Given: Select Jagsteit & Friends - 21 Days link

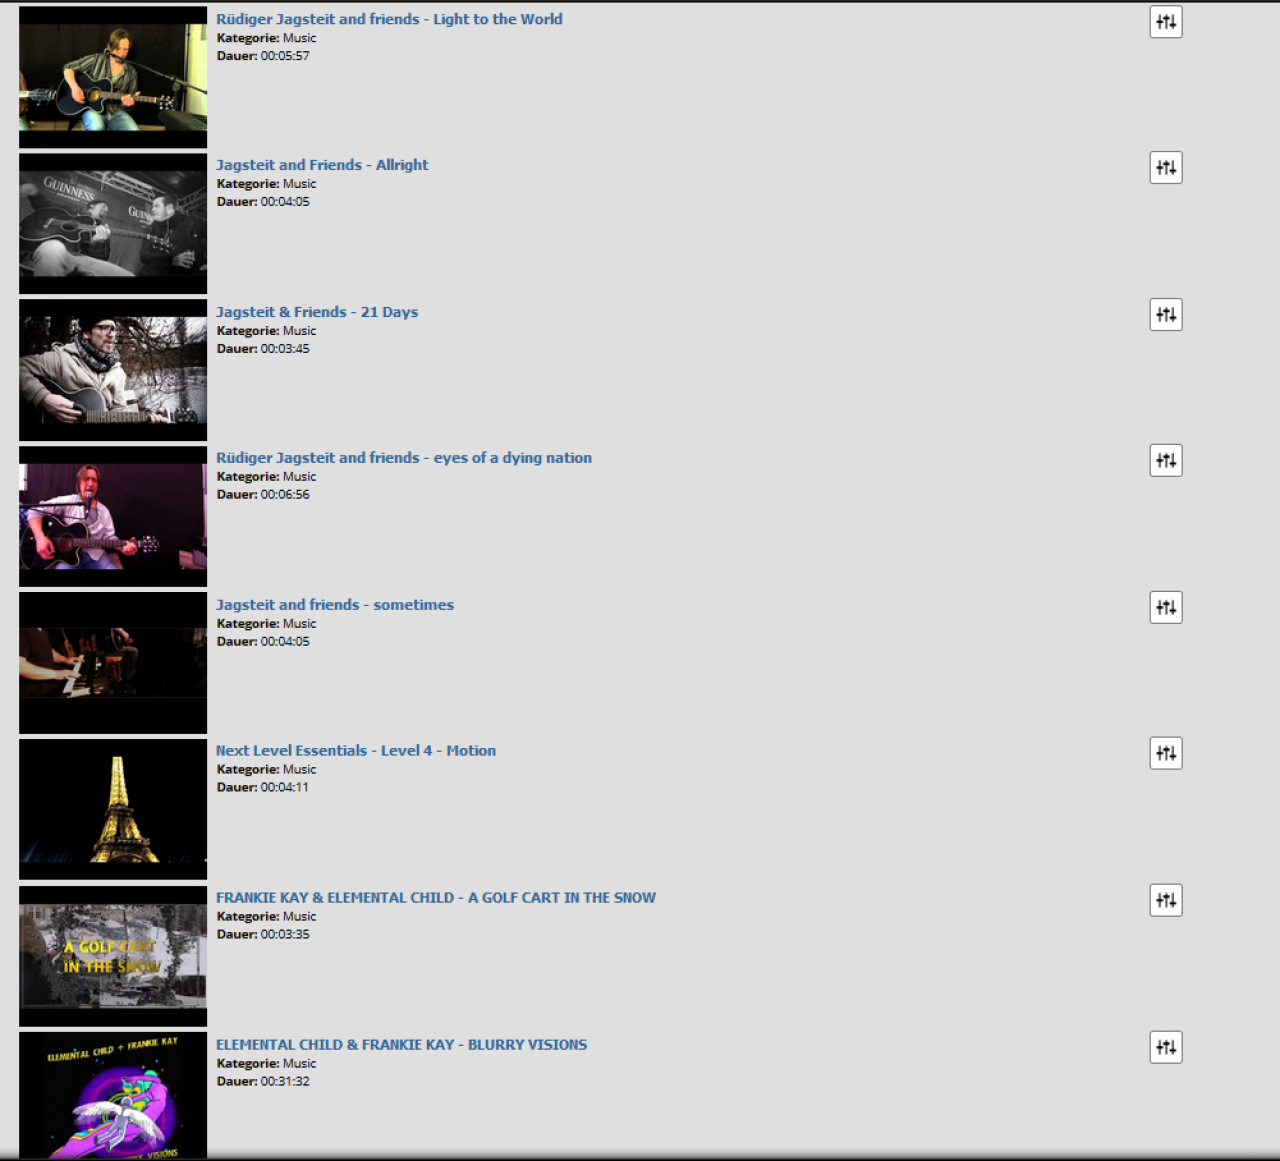Looking at the screenshot, I should point(317,312).
